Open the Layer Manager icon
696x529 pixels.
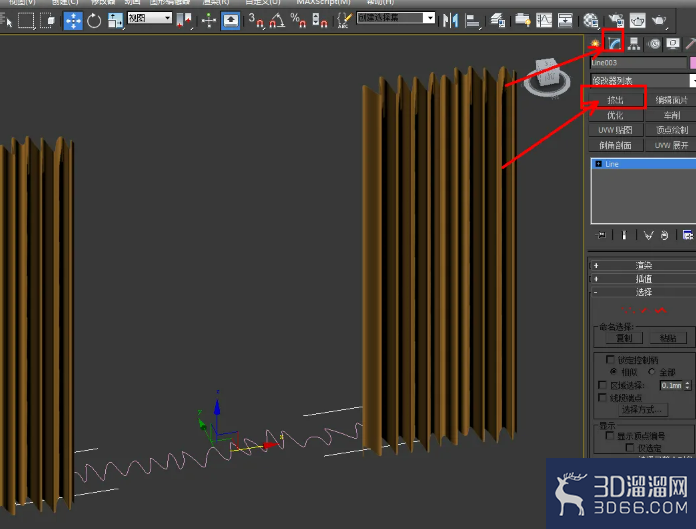pyautogui.click(x=498, y=21)
